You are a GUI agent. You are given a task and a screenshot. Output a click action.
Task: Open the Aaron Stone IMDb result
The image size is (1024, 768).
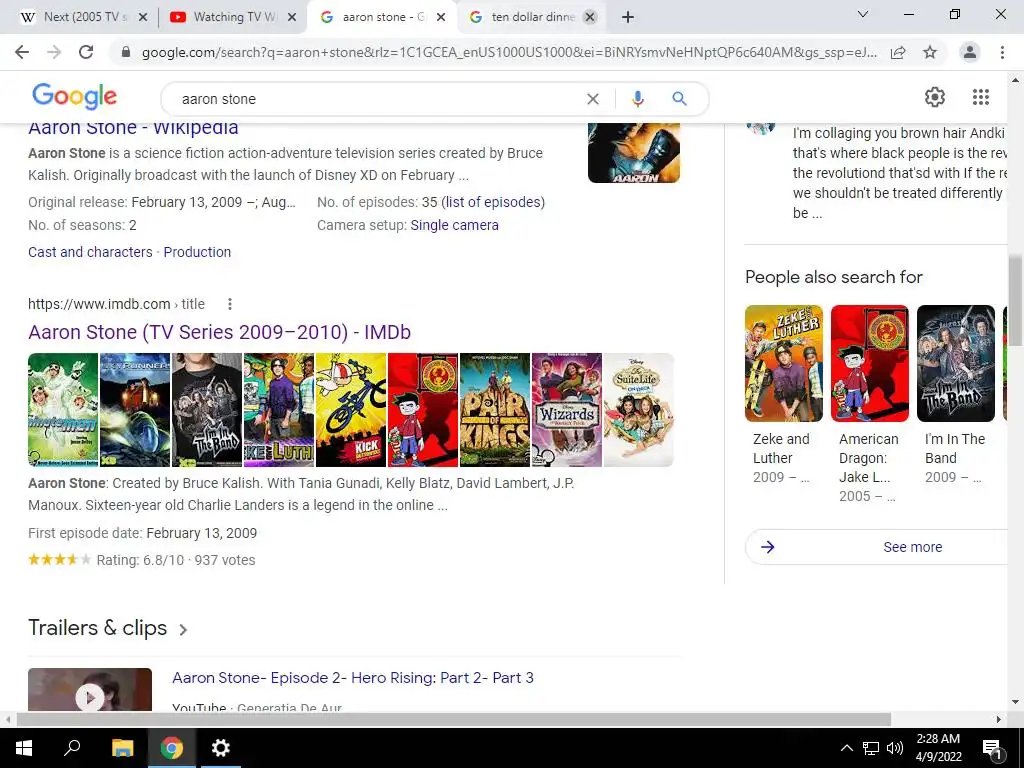(219, 332)
